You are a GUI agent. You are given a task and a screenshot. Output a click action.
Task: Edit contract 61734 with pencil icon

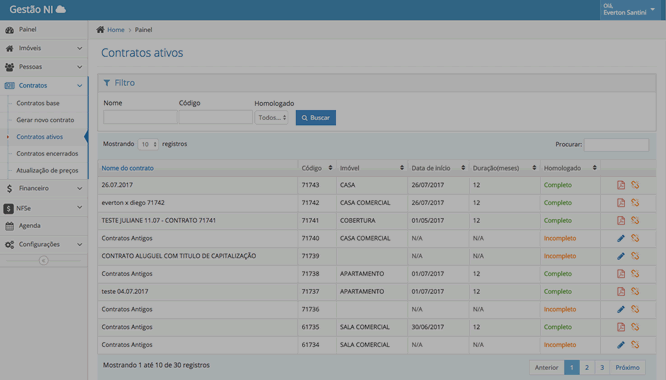(x=621, y=345)
